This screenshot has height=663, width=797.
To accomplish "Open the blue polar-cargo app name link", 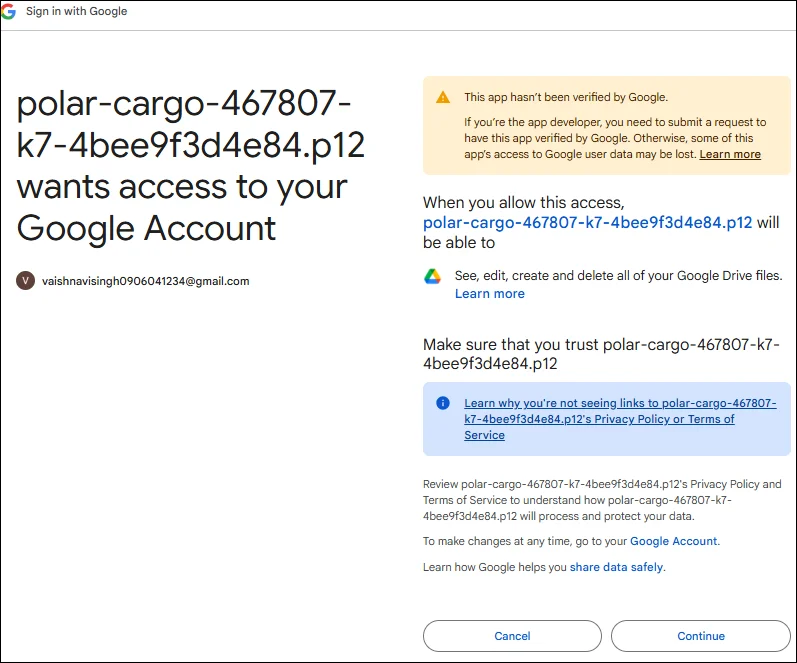I will [588, 223].
